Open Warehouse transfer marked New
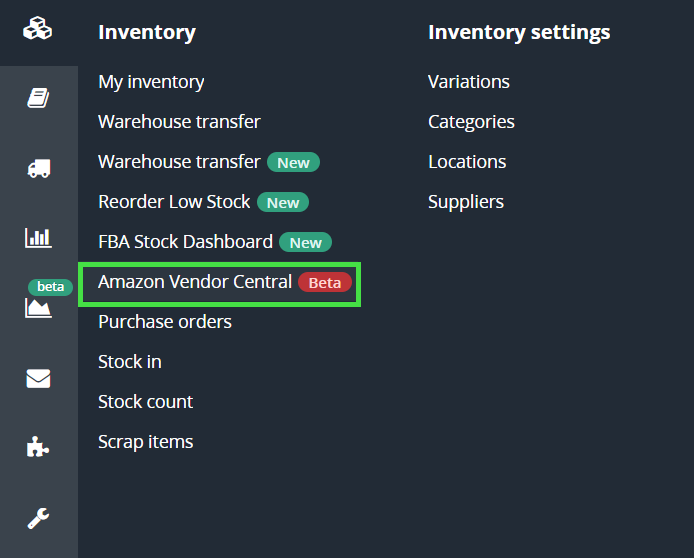Screen dimensions: 694x558 tap(179, 162)
